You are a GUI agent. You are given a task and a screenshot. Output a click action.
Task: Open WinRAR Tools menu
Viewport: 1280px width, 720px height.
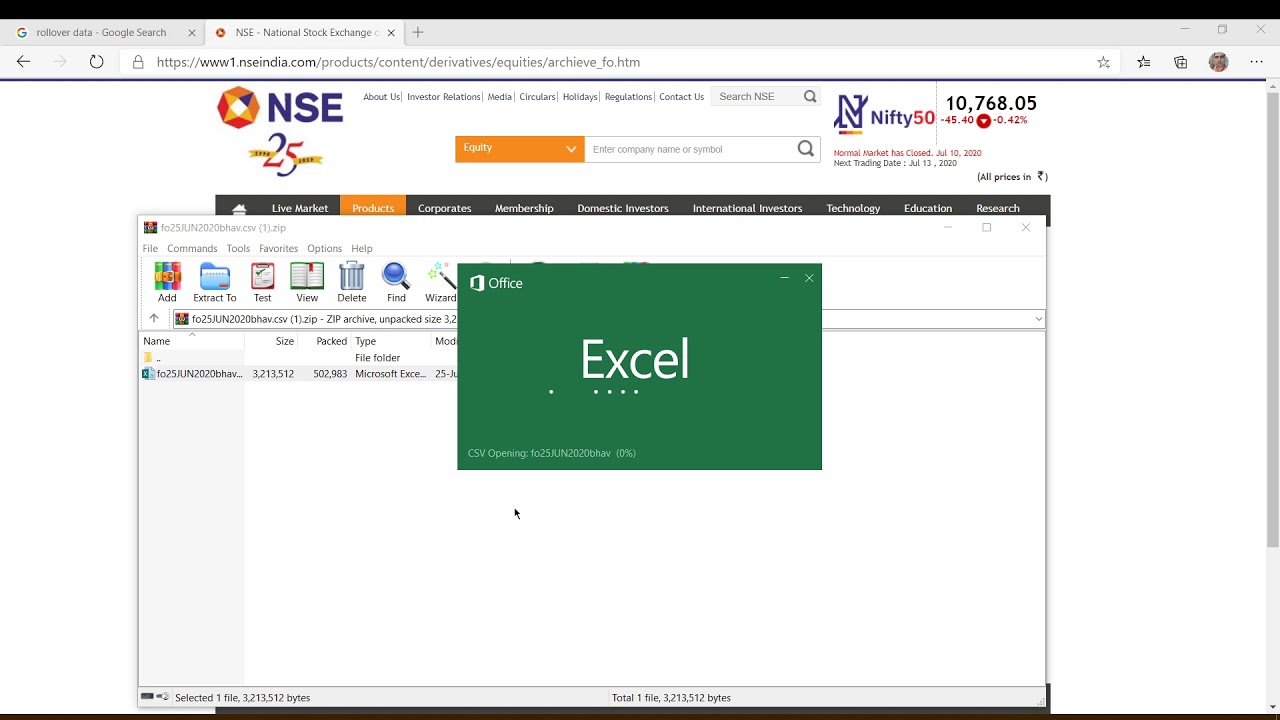click(238, 248)
